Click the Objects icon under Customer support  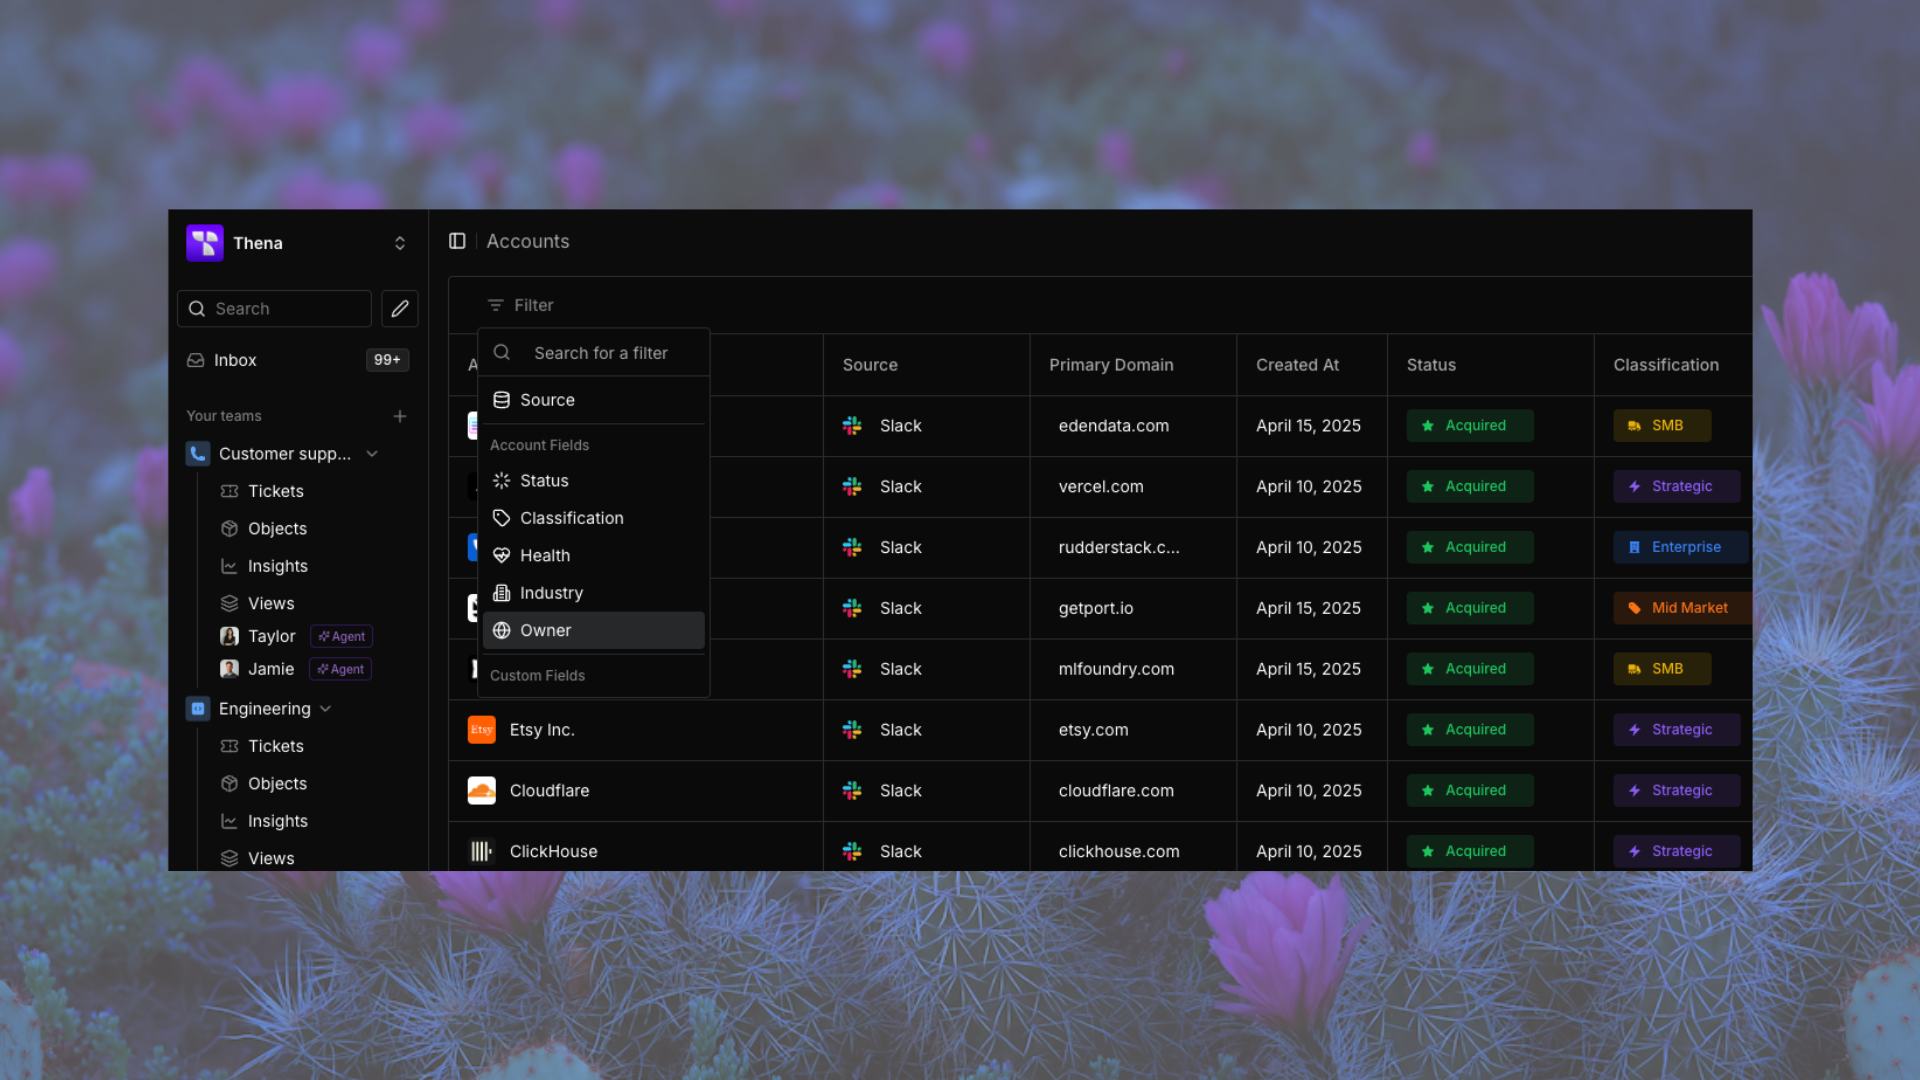click(x=229, y=528)
